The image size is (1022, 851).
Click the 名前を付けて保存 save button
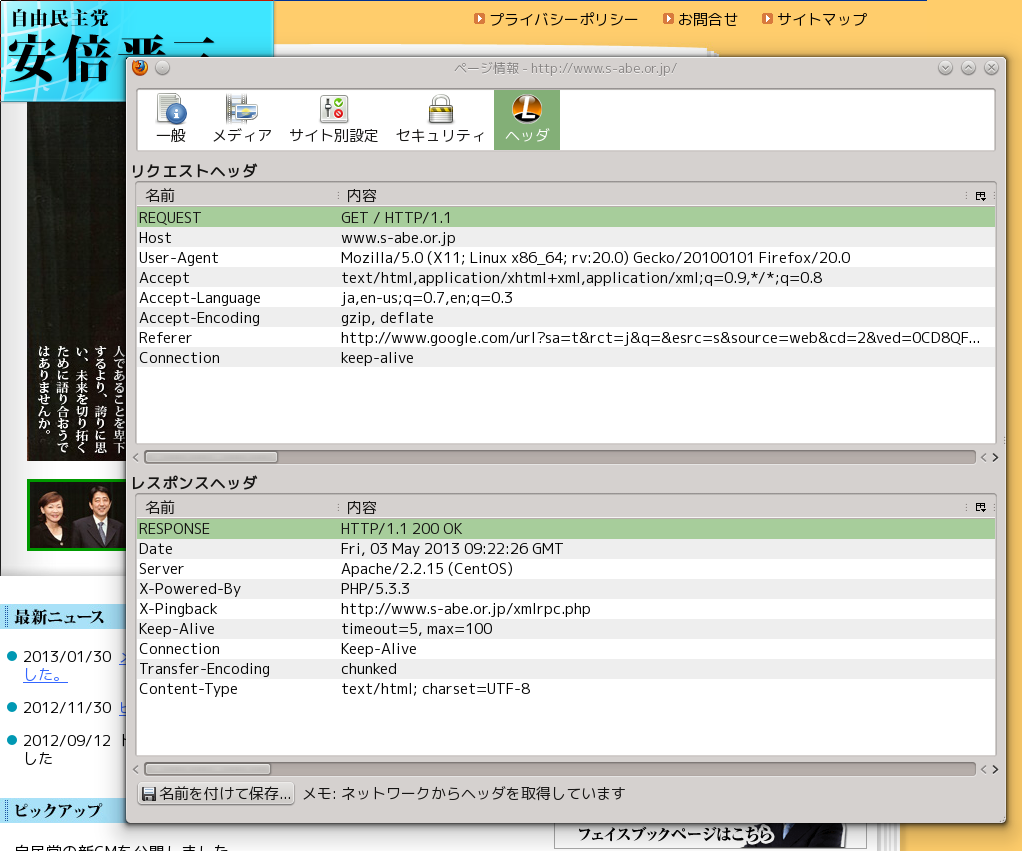[216, 793]
